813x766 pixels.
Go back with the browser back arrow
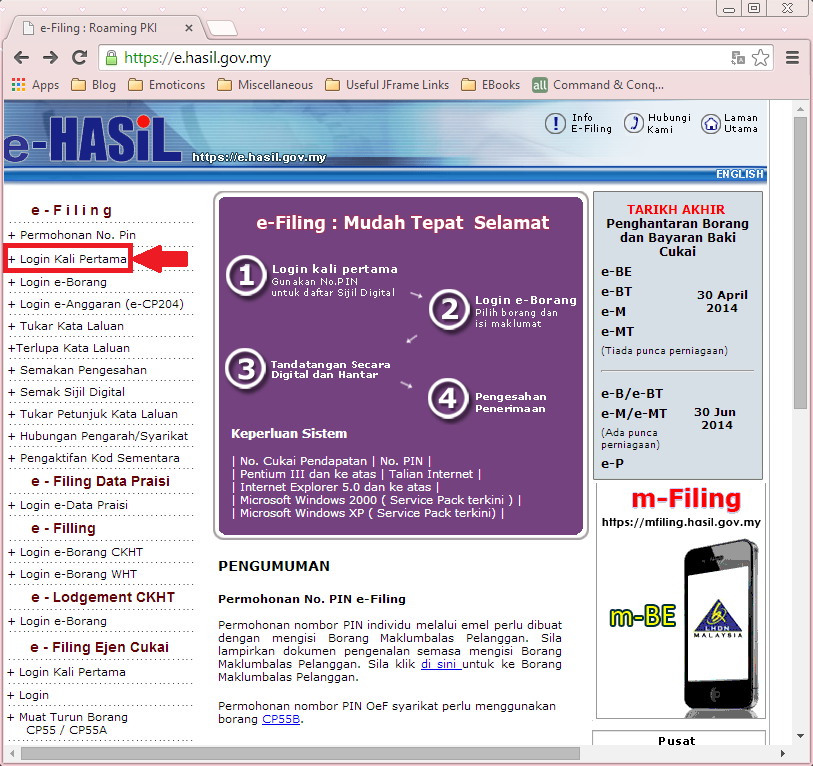pyautogui.click(x=21, y=58)
